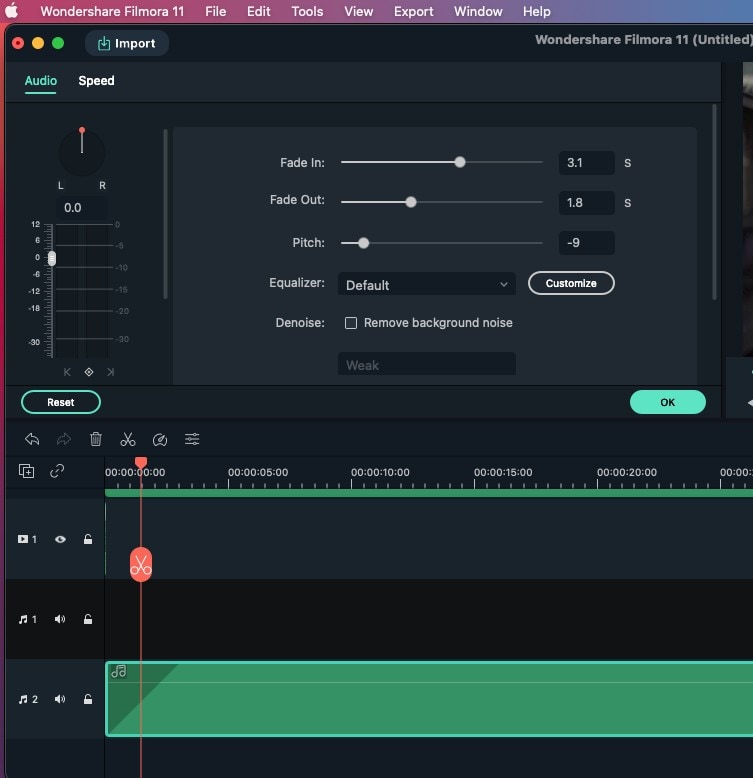Click the audio panel vertical scrollbar
Screen dimensions: 753x778
[x=714, y=202]
